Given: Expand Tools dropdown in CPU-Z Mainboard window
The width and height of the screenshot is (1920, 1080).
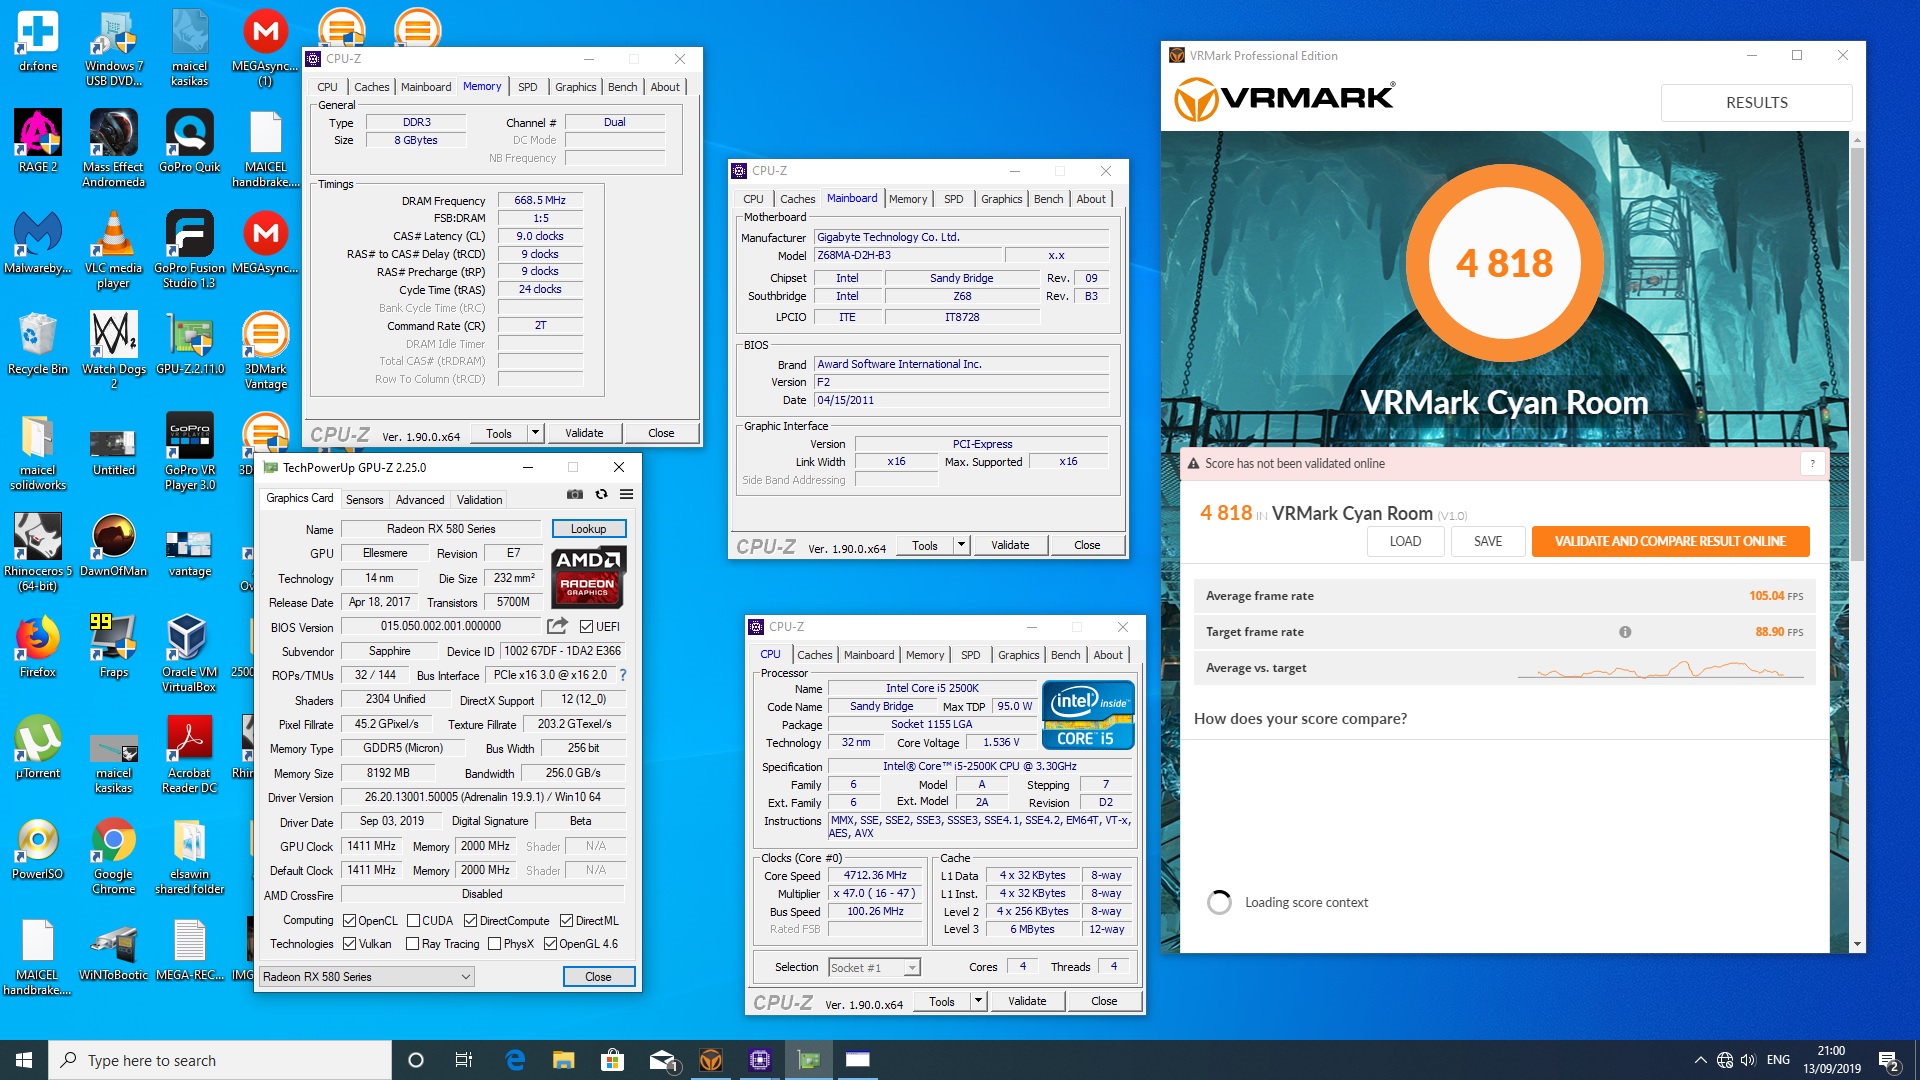Looking at the screenshot, I should 961,545.
